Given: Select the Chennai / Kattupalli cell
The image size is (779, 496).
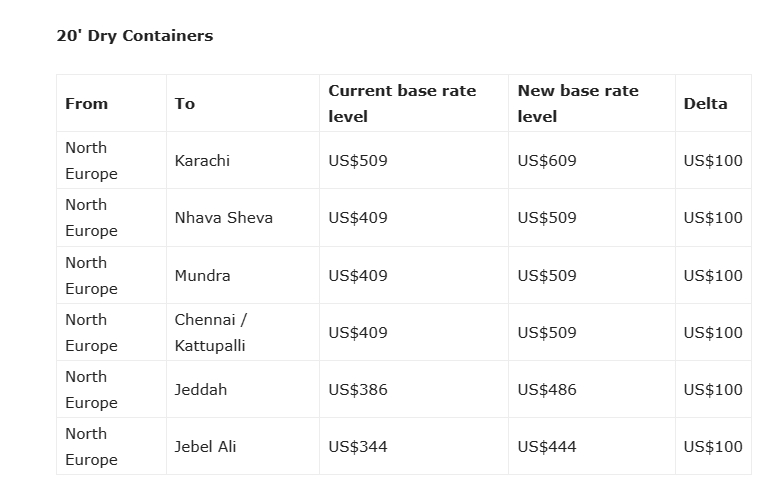Looking at the screenshot, I should tap(210, 333).
